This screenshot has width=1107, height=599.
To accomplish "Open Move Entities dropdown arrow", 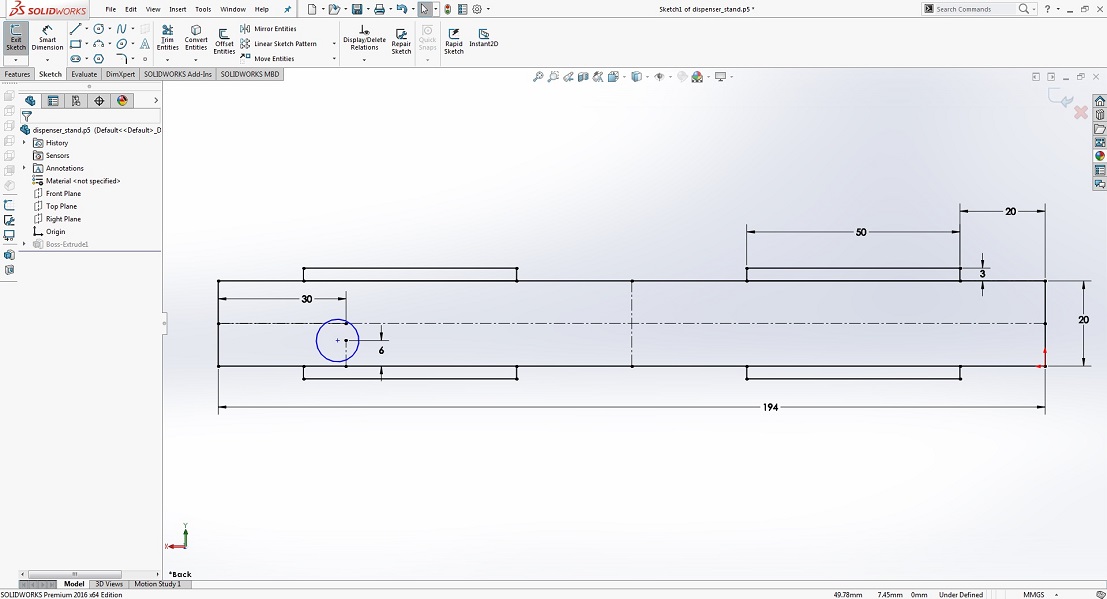I will pos(334,59).
